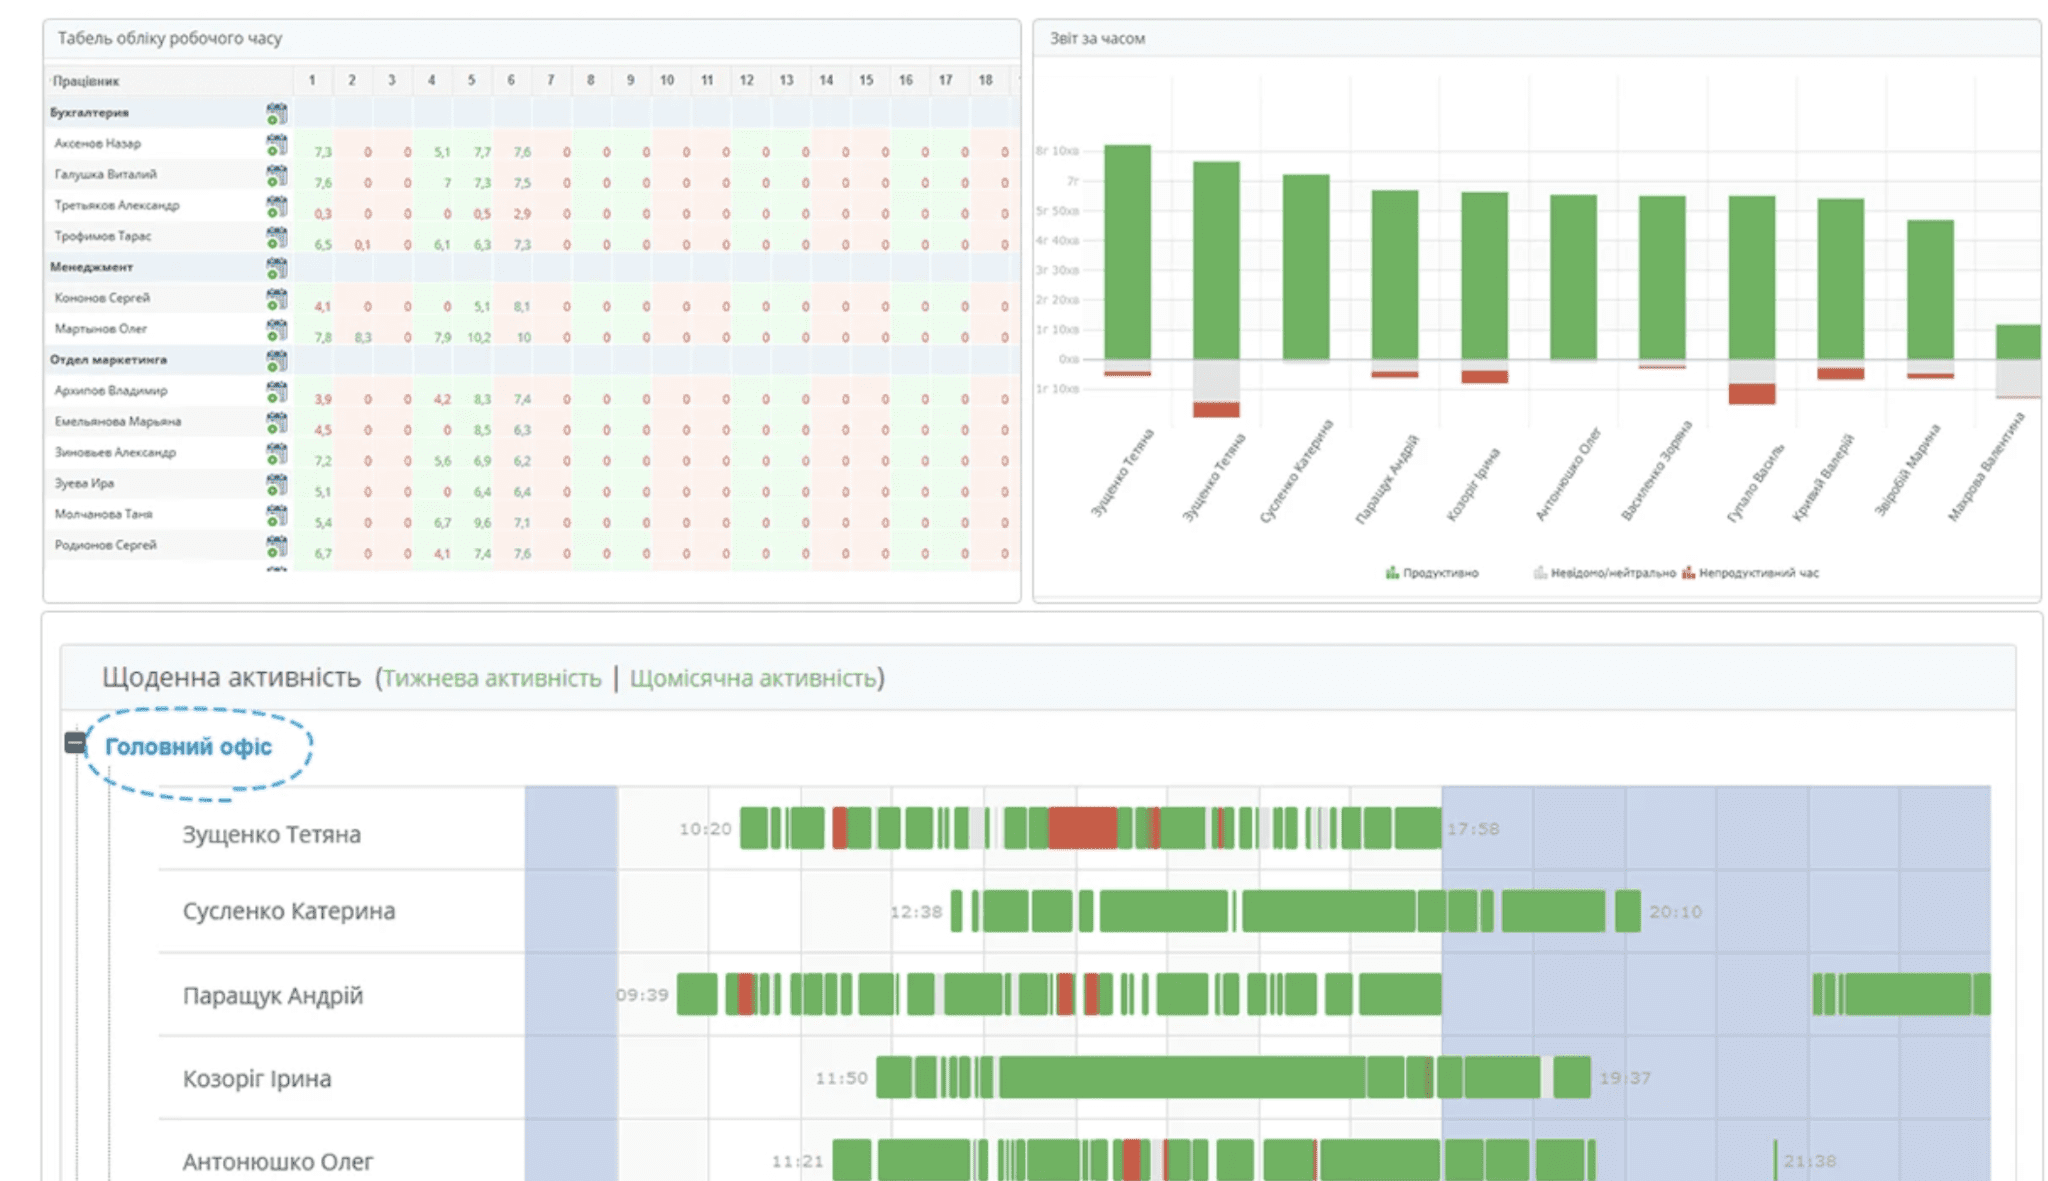
Task: Open calendar icon beside Зуева Ира
Action: [x=277, y=485]
